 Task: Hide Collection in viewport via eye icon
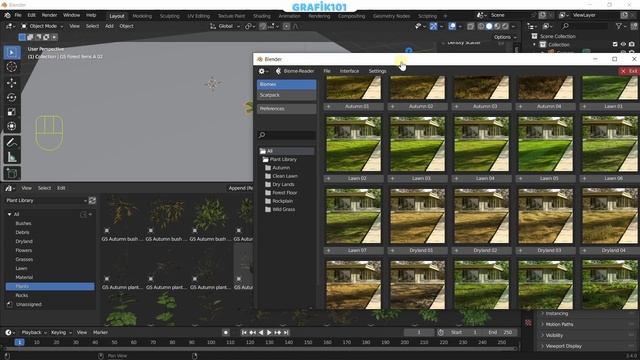point(623,44)
